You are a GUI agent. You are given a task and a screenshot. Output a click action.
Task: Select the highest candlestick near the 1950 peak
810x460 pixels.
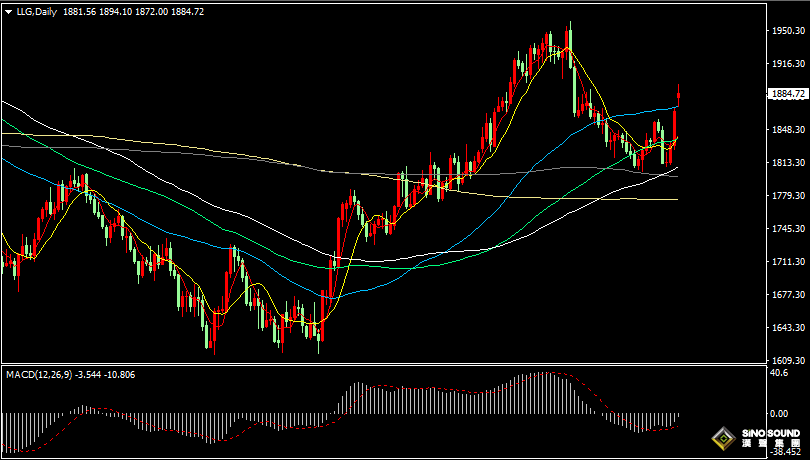coord(570,44)
